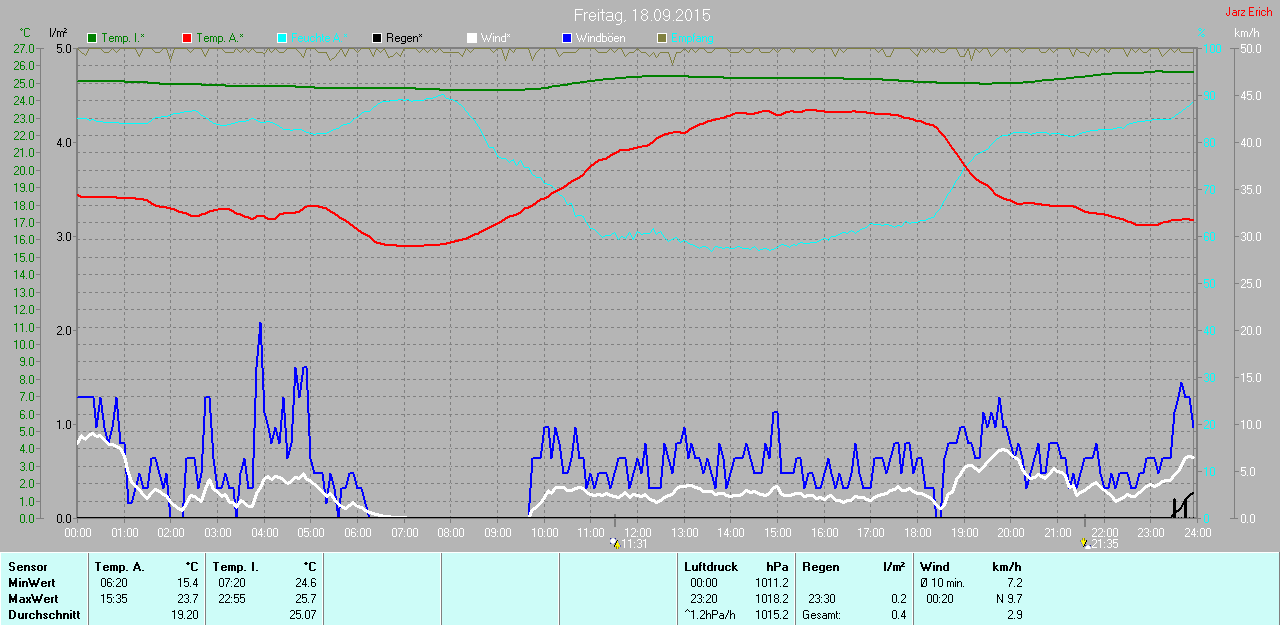Click the Temp. A. minimum value 15.4
The image size is (1280, 625).
[188, 583]
